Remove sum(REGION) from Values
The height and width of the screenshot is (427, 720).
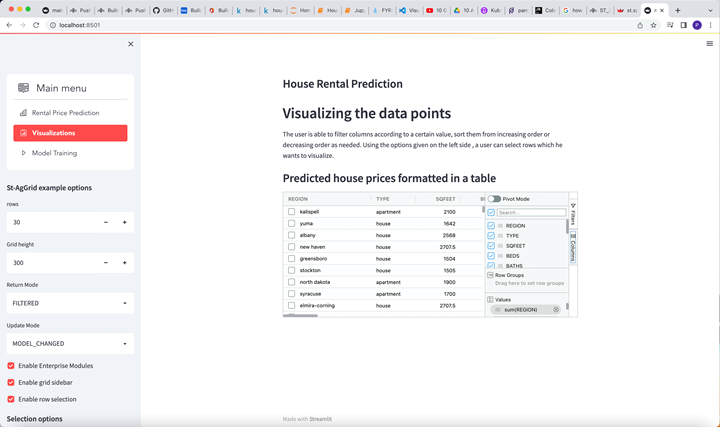[556, 310]
